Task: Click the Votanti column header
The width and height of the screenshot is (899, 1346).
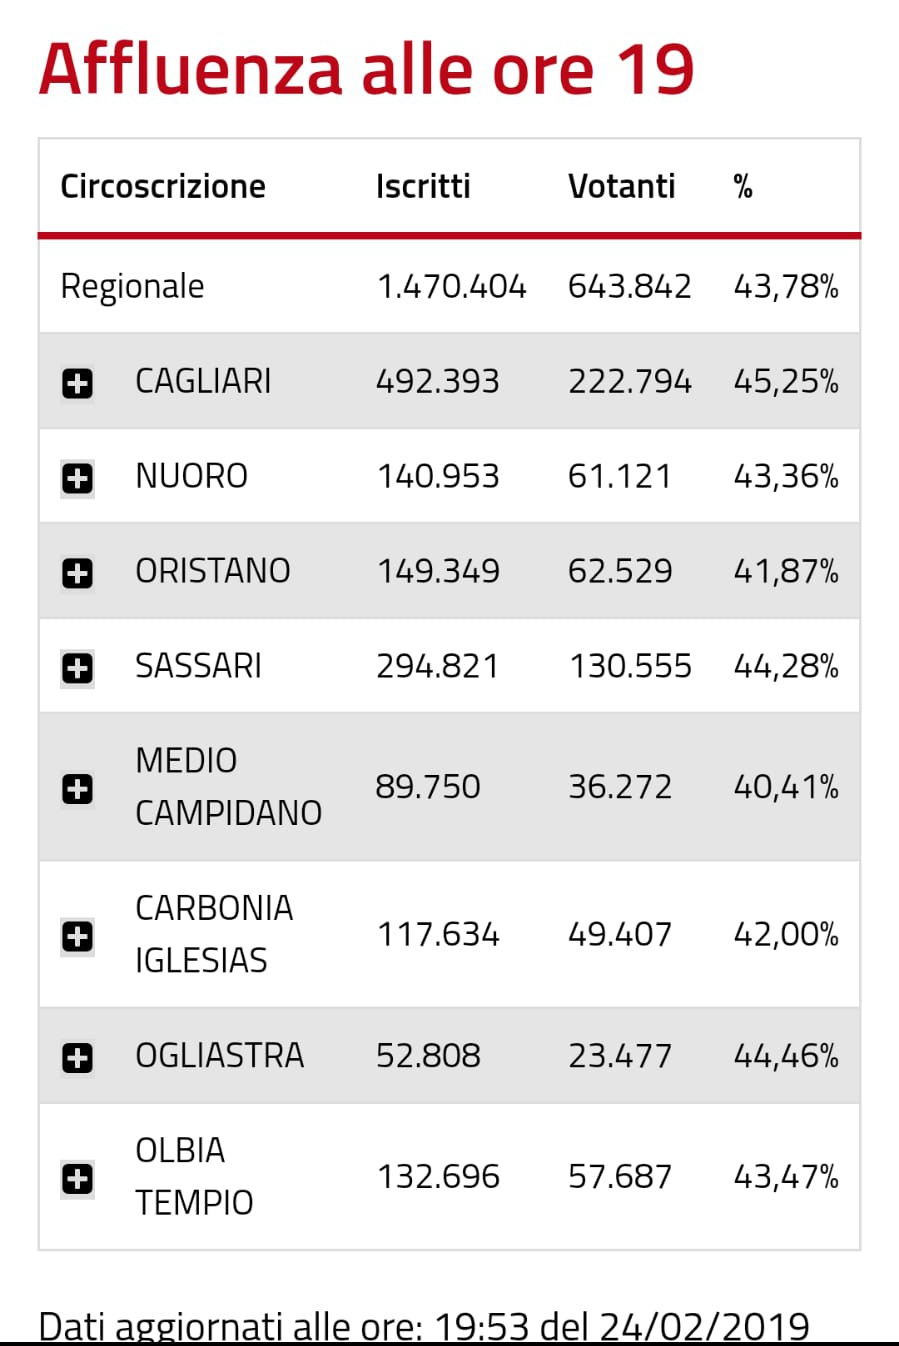Action: tap(622, 186)
